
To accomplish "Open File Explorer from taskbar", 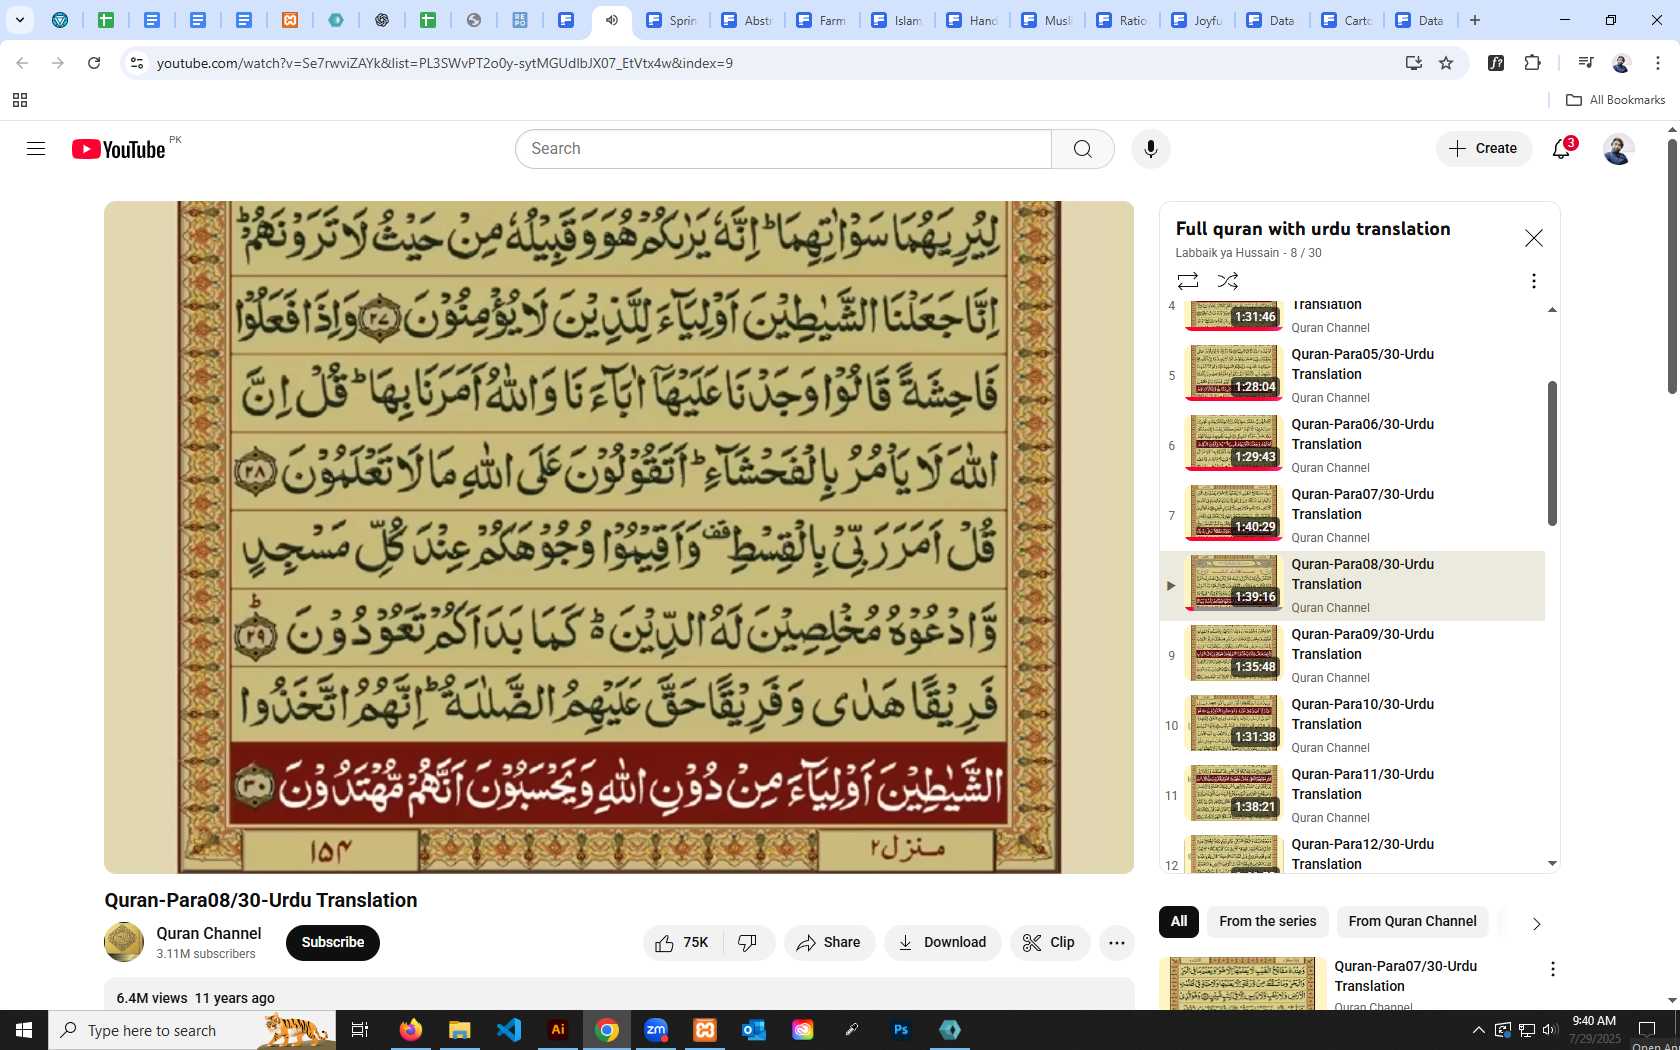I will (459, 1030).
